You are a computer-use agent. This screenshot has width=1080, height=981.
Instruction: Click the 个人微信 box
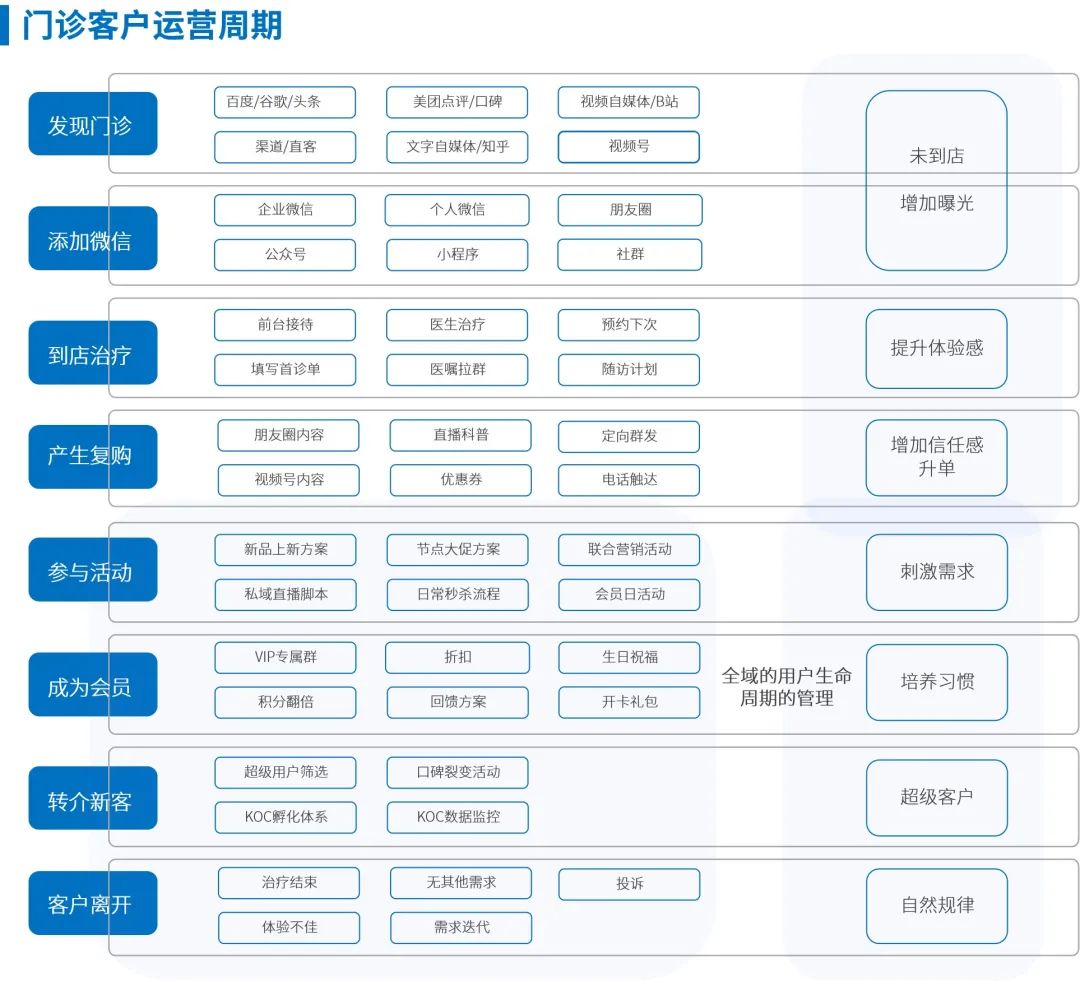click(x=457, y=209)
